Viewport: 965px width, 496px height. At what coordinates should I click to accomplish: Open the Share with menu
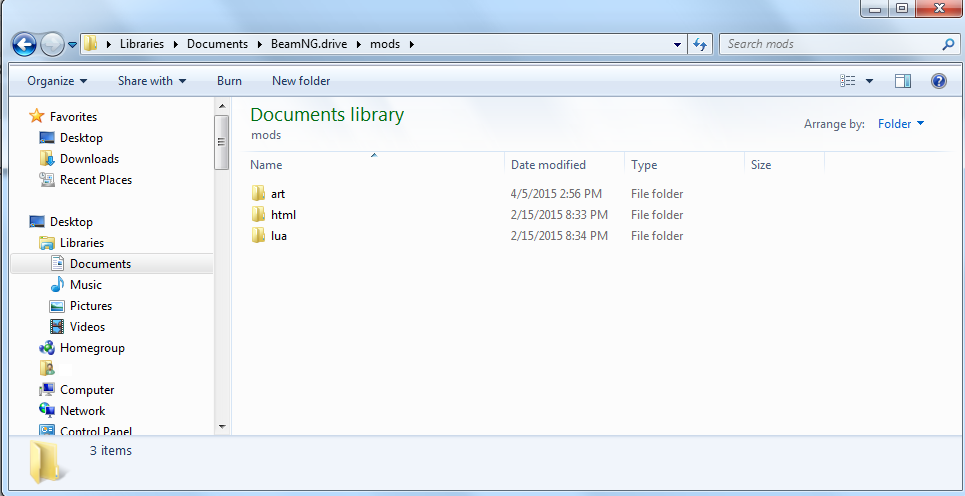(x=152, y=81)
